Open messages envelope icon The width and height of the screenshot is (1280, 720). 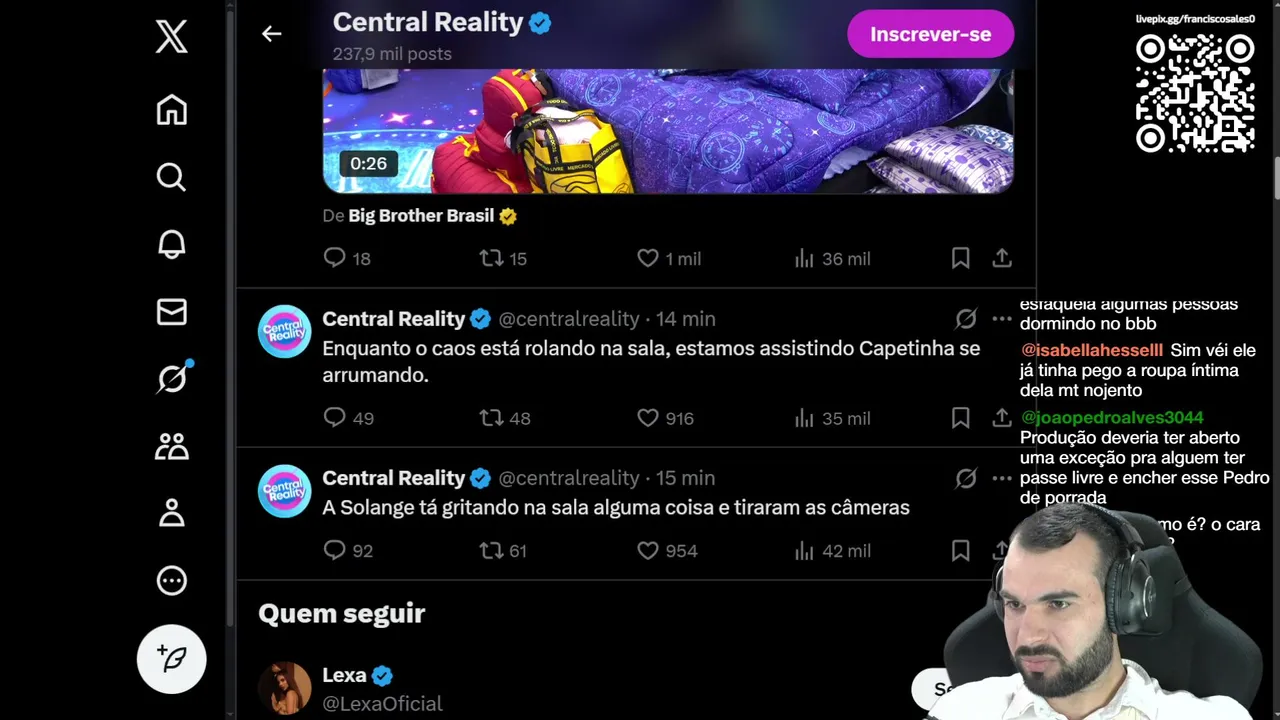172,312
